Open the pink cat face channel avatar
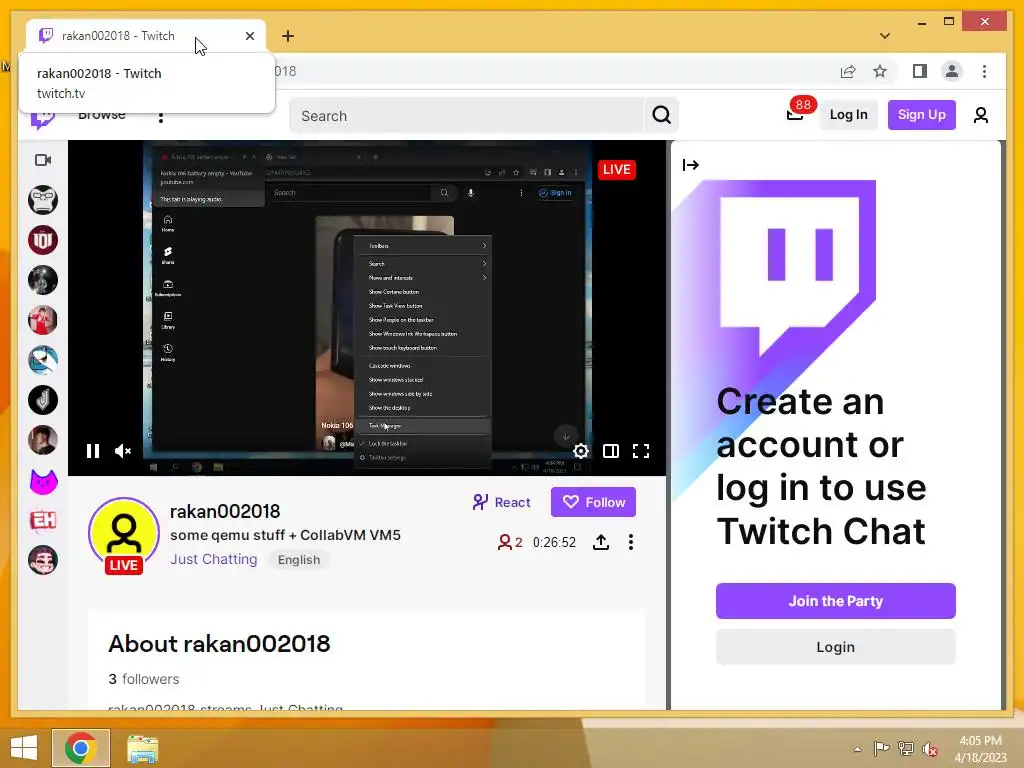Screen dimensions: 1024x768 pos(43,481)
